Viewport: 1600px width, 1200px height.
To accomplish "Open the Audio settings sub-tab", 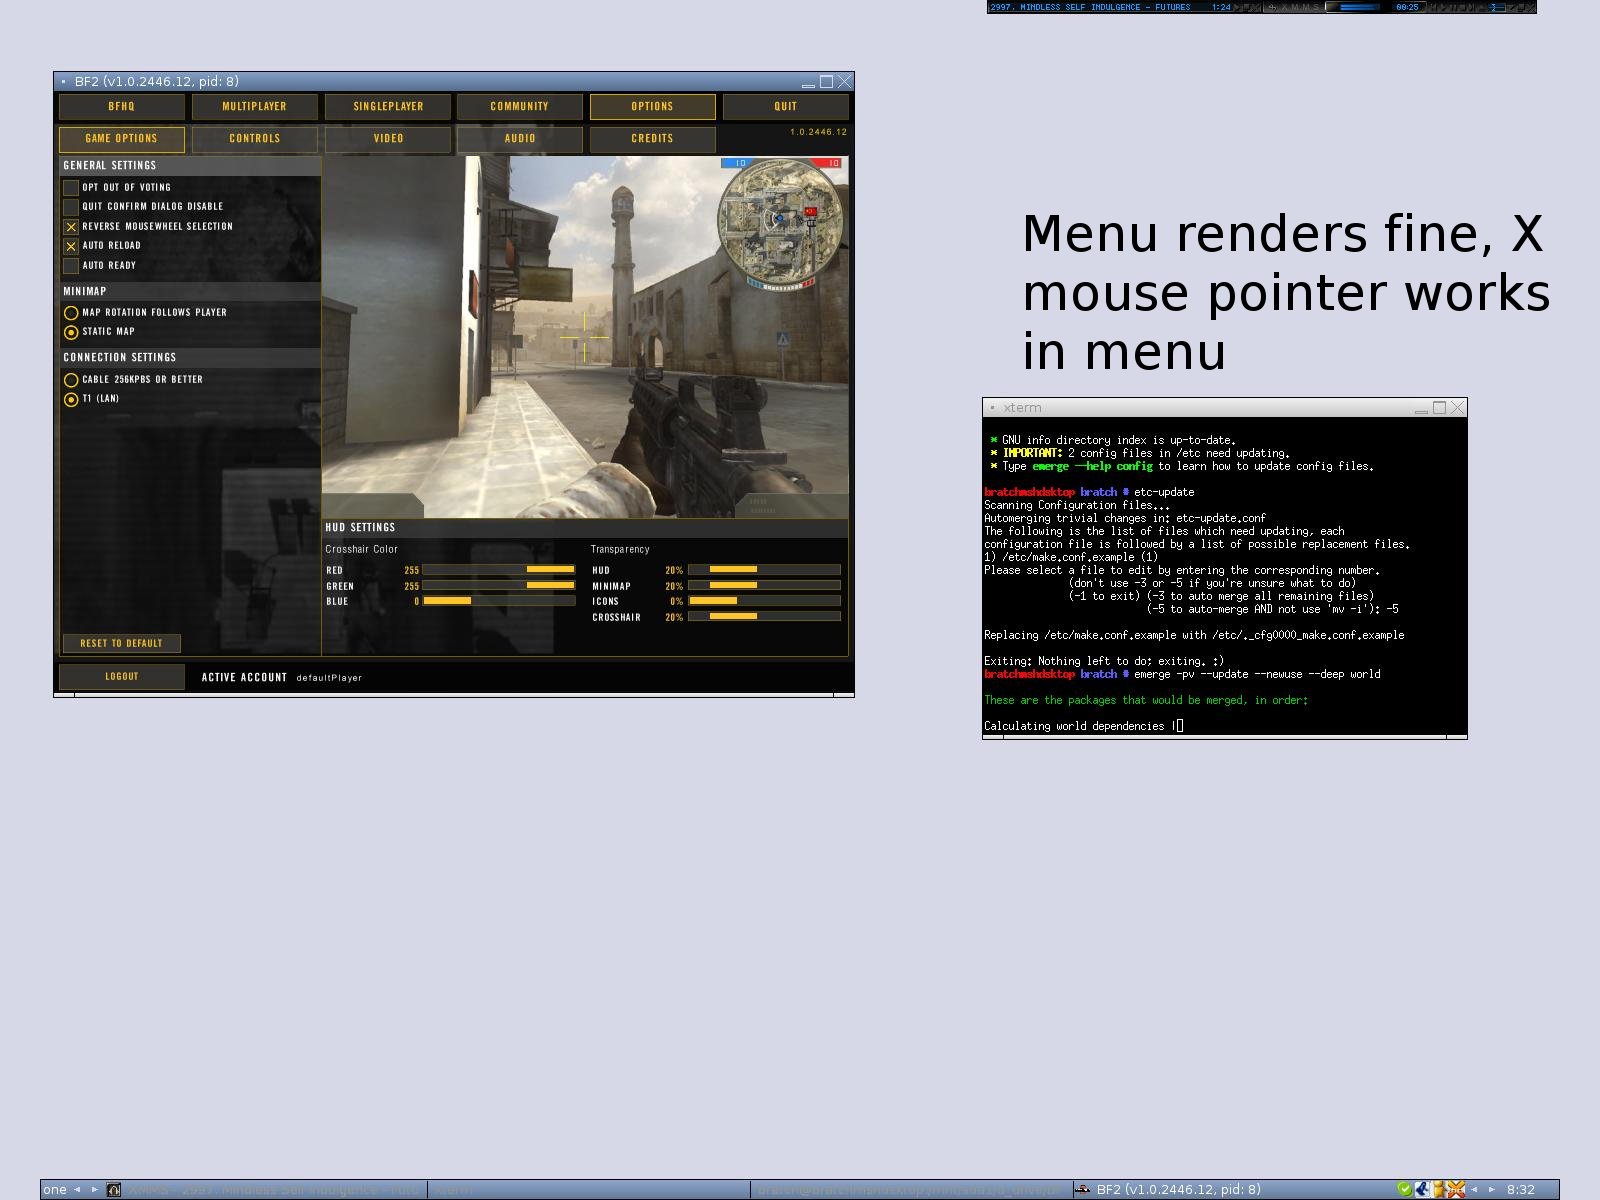I will (520, 139).
